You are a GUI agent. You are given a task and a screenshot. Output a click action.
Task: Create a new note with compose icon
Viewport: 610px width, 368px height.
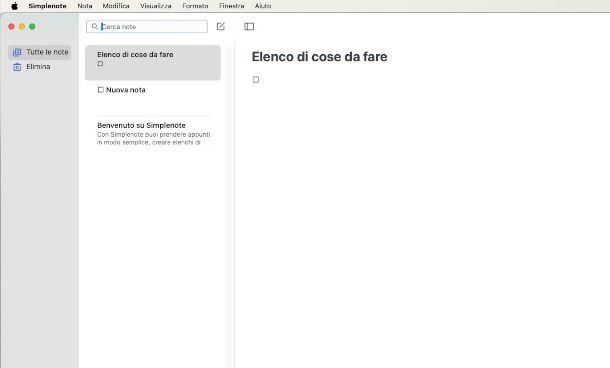click(x=221, y=26)
